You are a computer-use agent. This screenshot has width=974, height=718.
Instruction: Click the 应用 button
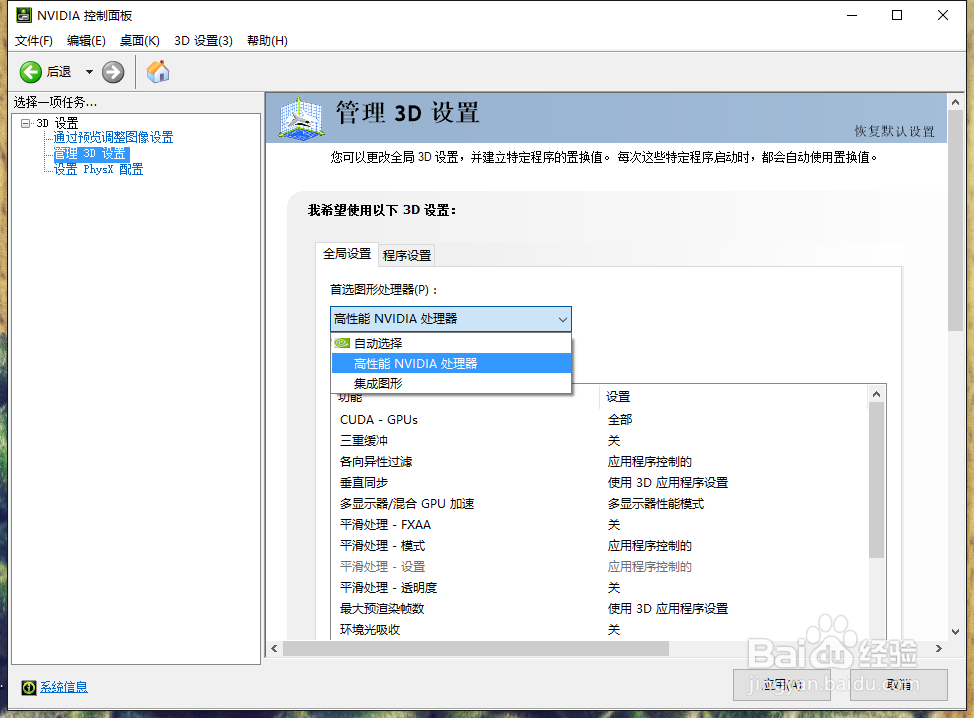[781, 684]
